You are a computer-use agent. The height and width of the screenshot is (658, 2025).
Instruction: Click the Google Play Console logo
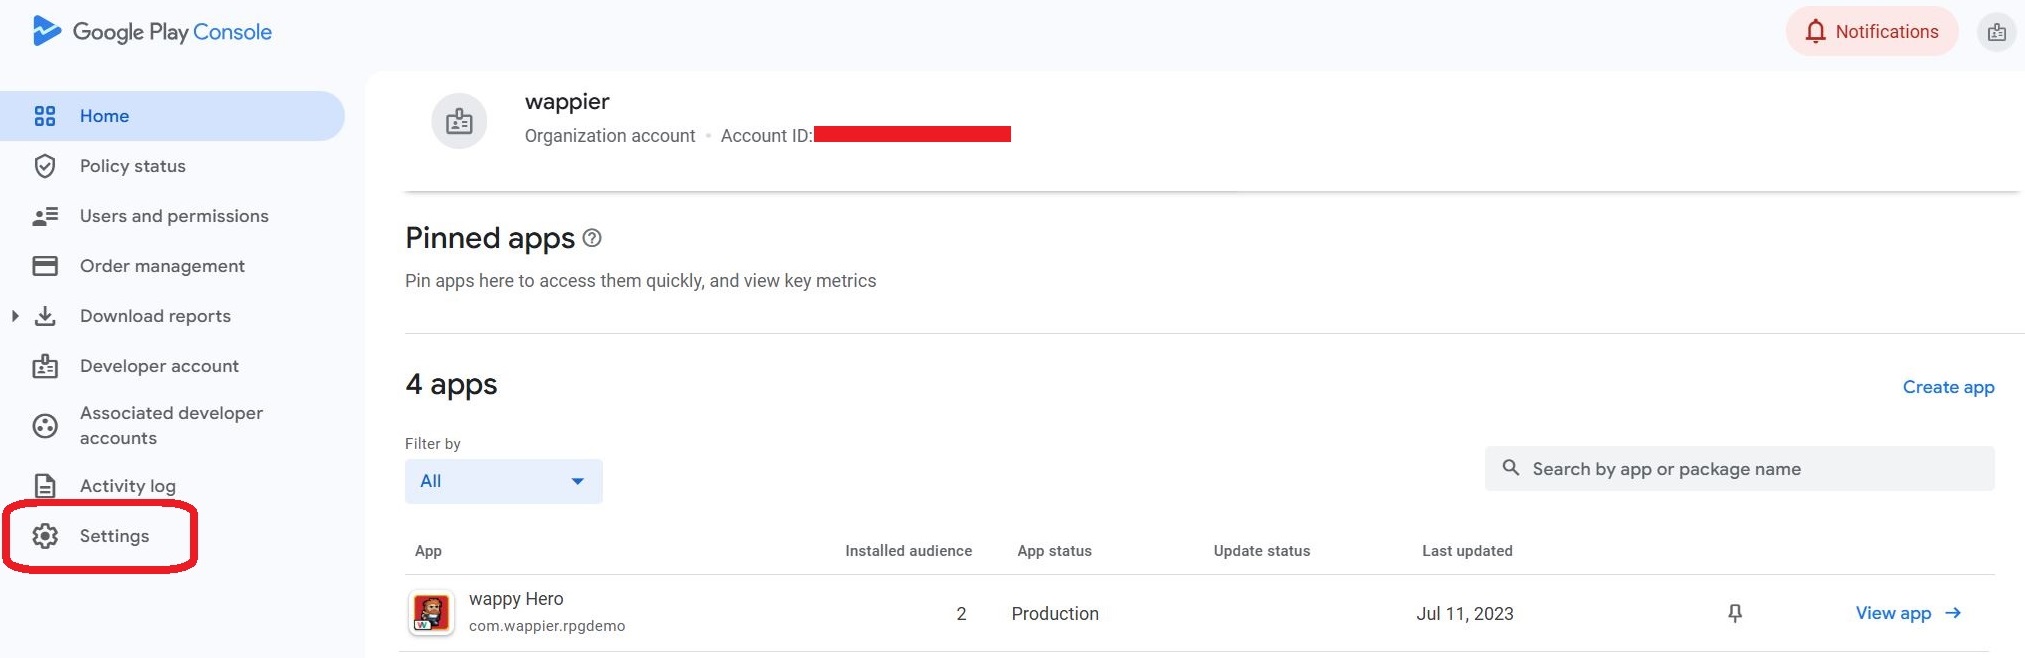pos(152,32)
